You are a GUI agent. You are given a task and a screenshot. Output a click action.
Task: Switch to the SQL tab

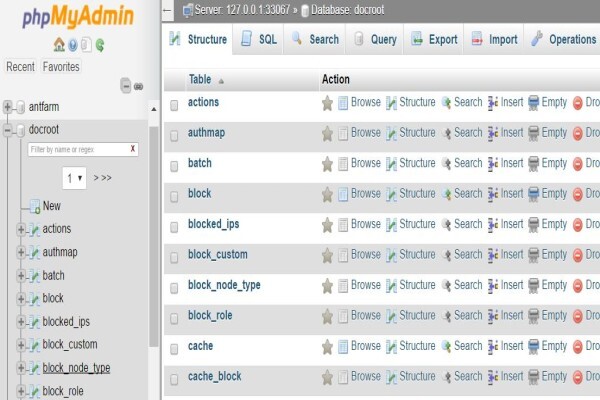pyautogui.click(x=258, y=39)
